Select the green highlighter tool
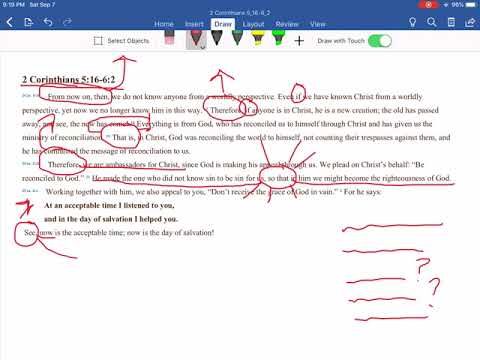Viewport: 480px width, 360px height. pos(278,38)
